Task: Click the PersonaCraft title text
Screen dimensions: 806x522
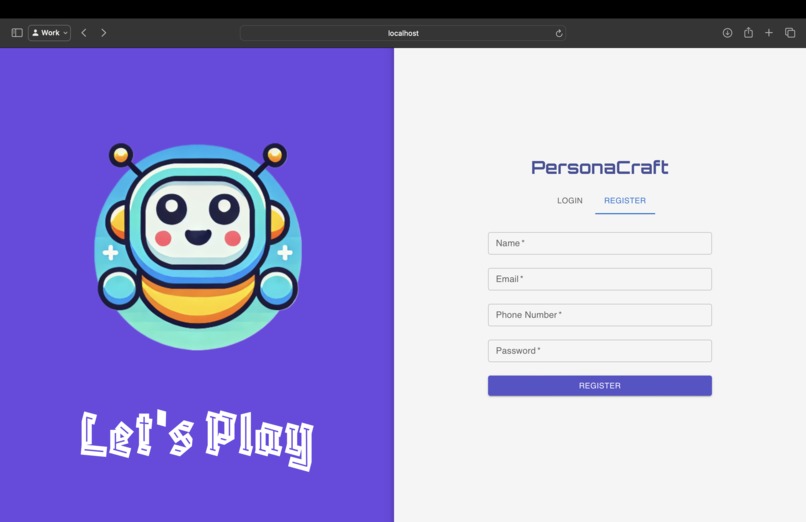Action: tap(600, 167)
